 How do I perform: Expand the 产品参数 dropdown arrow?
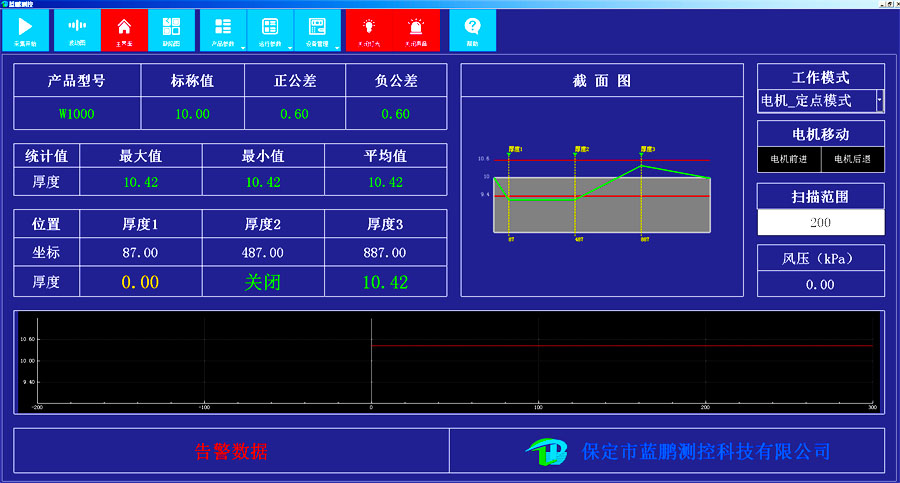(x=243, y=46)
